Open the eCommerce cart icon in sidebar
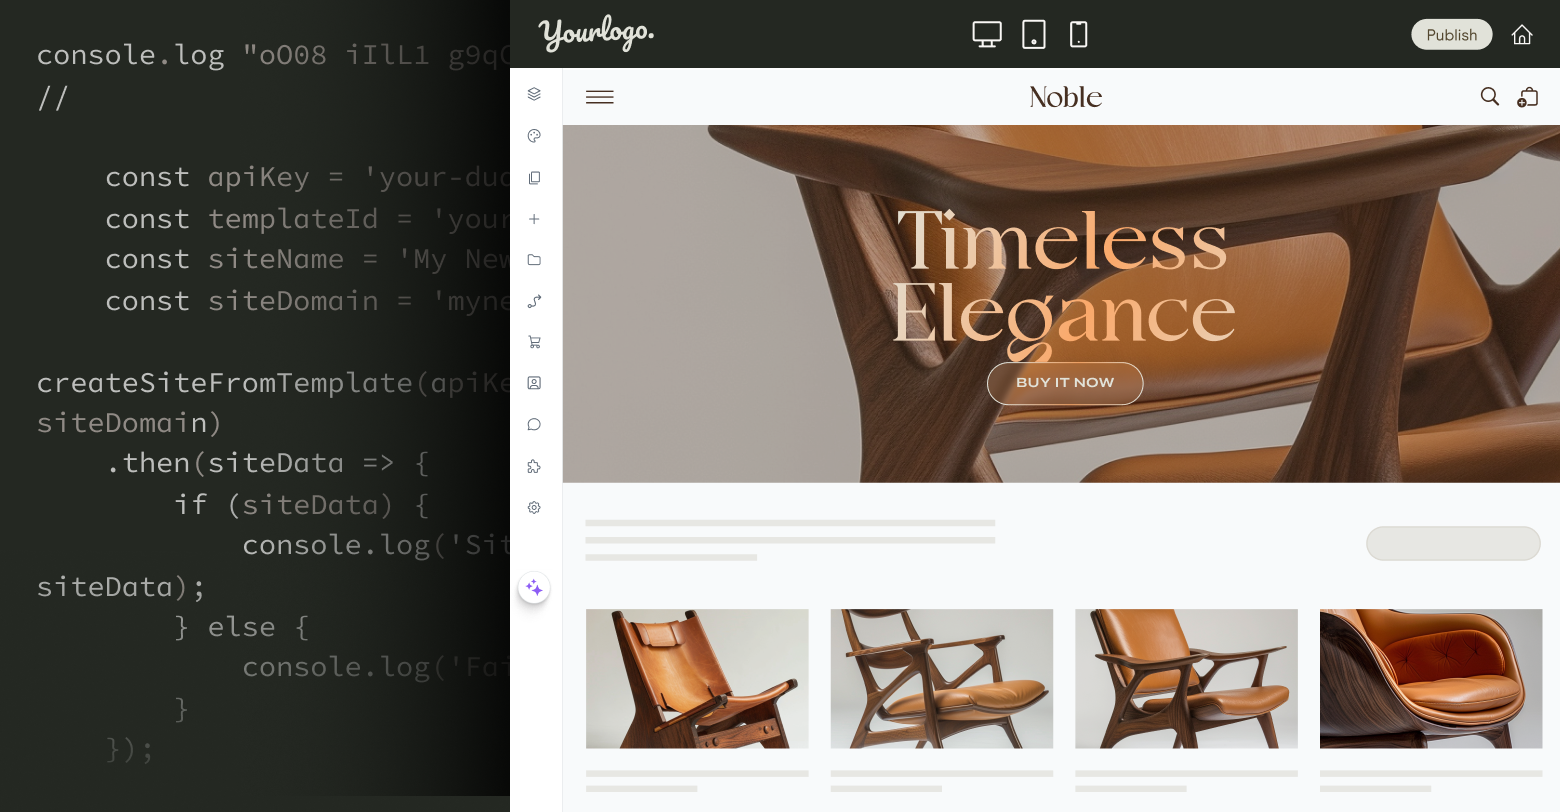Image resolution: width=1560 pixels, height=812 pixels. click(x=534, y=342)
